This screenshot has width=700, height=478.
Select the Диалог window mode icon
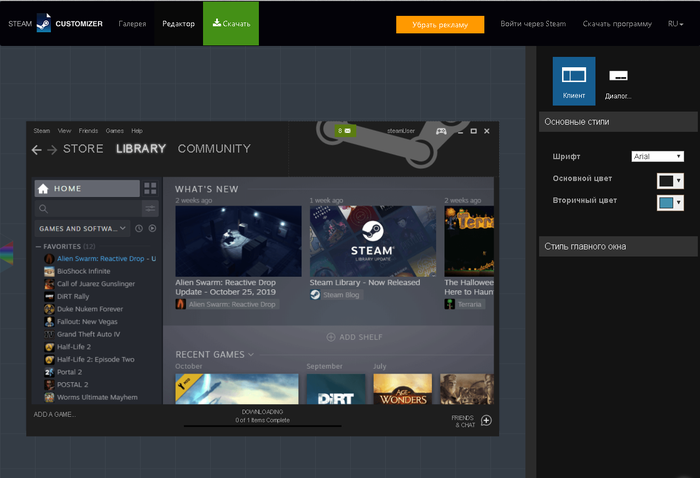coord(618,81)
